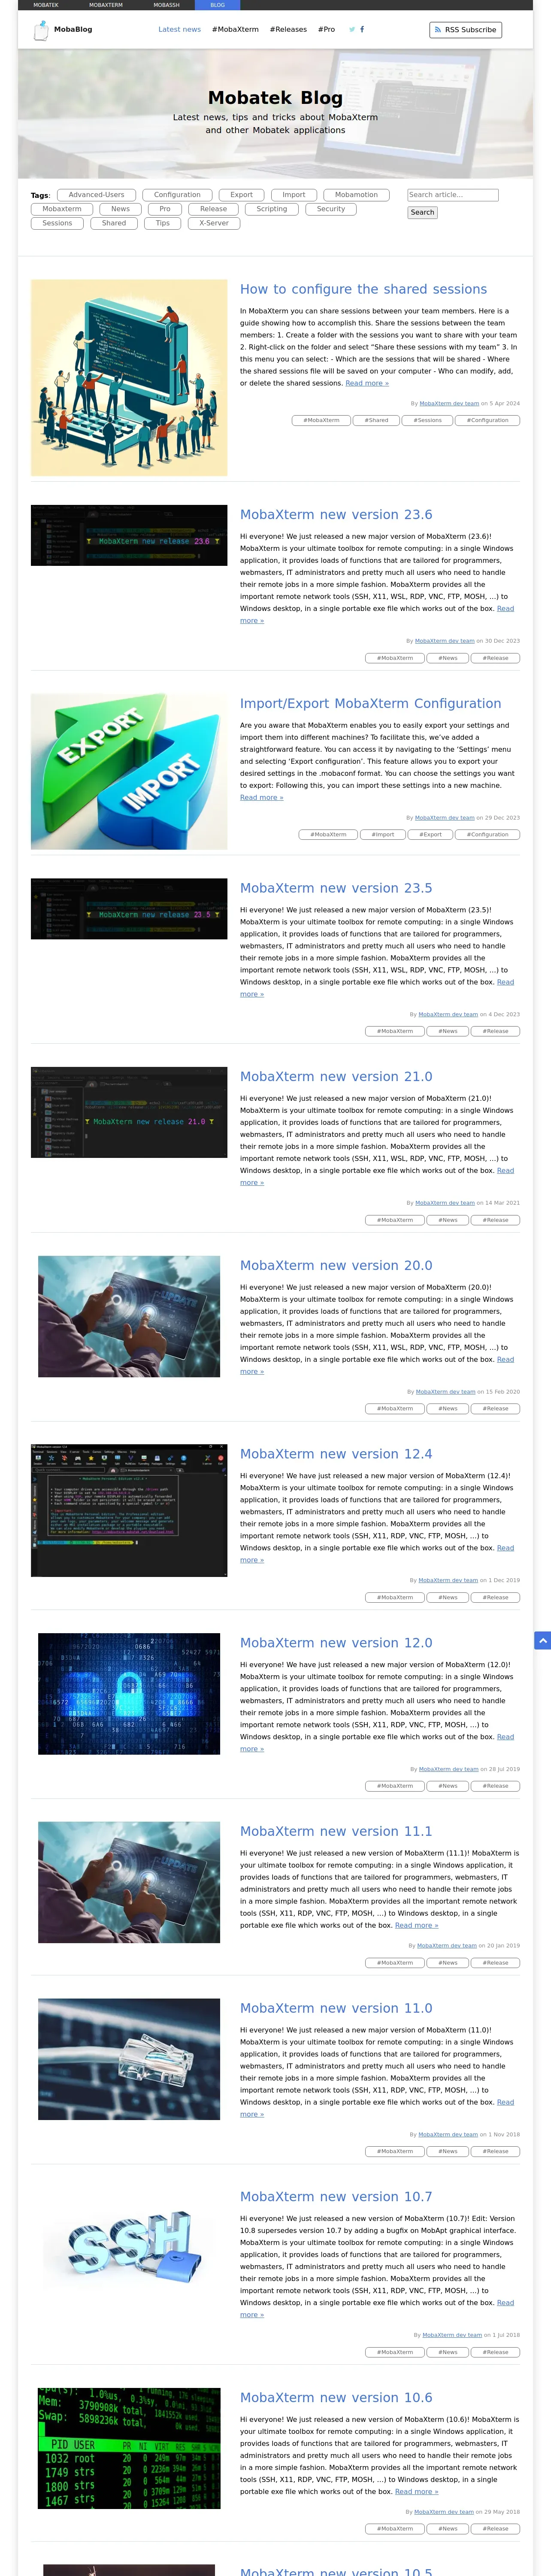Open the SSH padlock thumbnail for 10.7

point(129,2248)
